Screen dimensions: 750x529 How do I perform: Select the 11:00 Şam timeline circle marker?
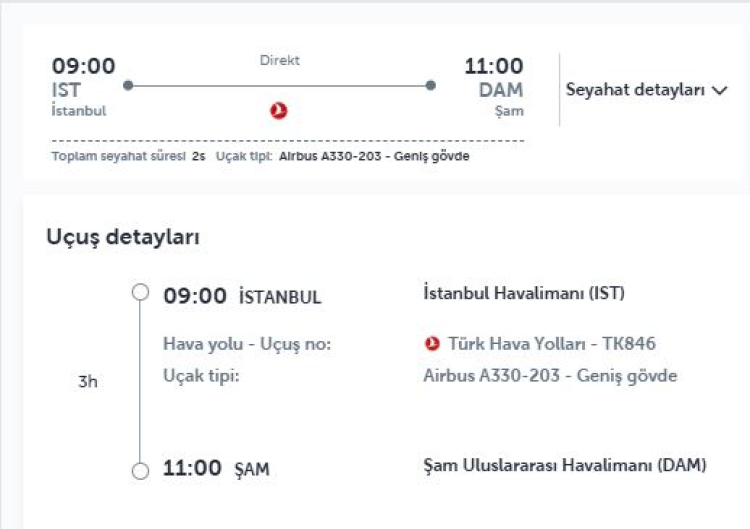coord(140,468)
